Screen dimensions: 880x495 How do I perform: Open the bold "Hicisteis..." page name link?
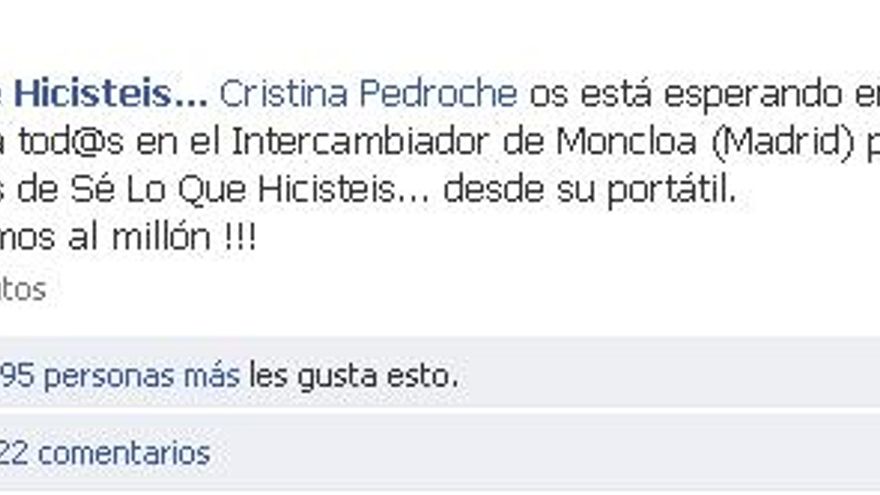[111, 93]
